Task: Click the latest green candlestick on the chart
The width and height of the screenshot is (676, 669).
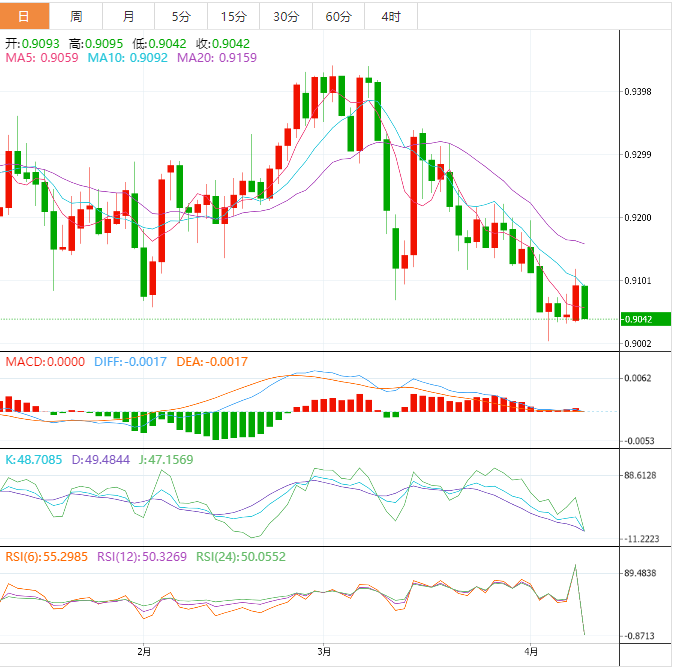Action: pos(585,302)
